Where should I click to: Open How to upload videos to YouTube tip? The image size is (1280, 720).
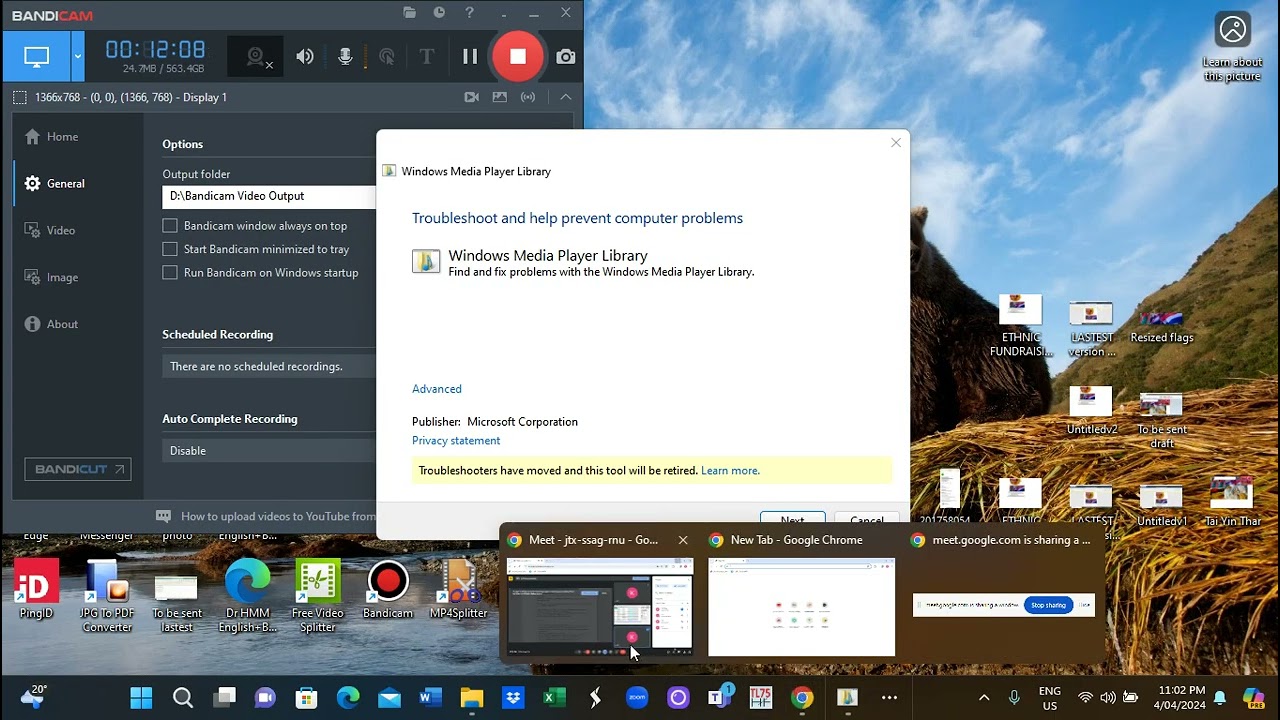(268, 517)
